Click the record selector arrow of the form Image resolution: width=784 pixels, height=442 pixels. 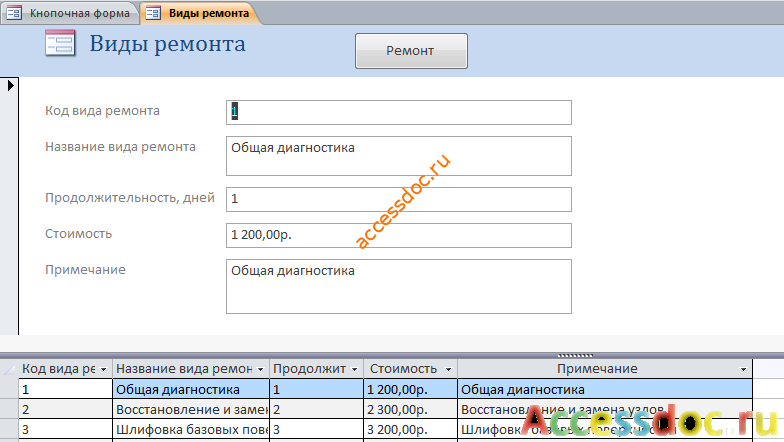coord(10,86)
